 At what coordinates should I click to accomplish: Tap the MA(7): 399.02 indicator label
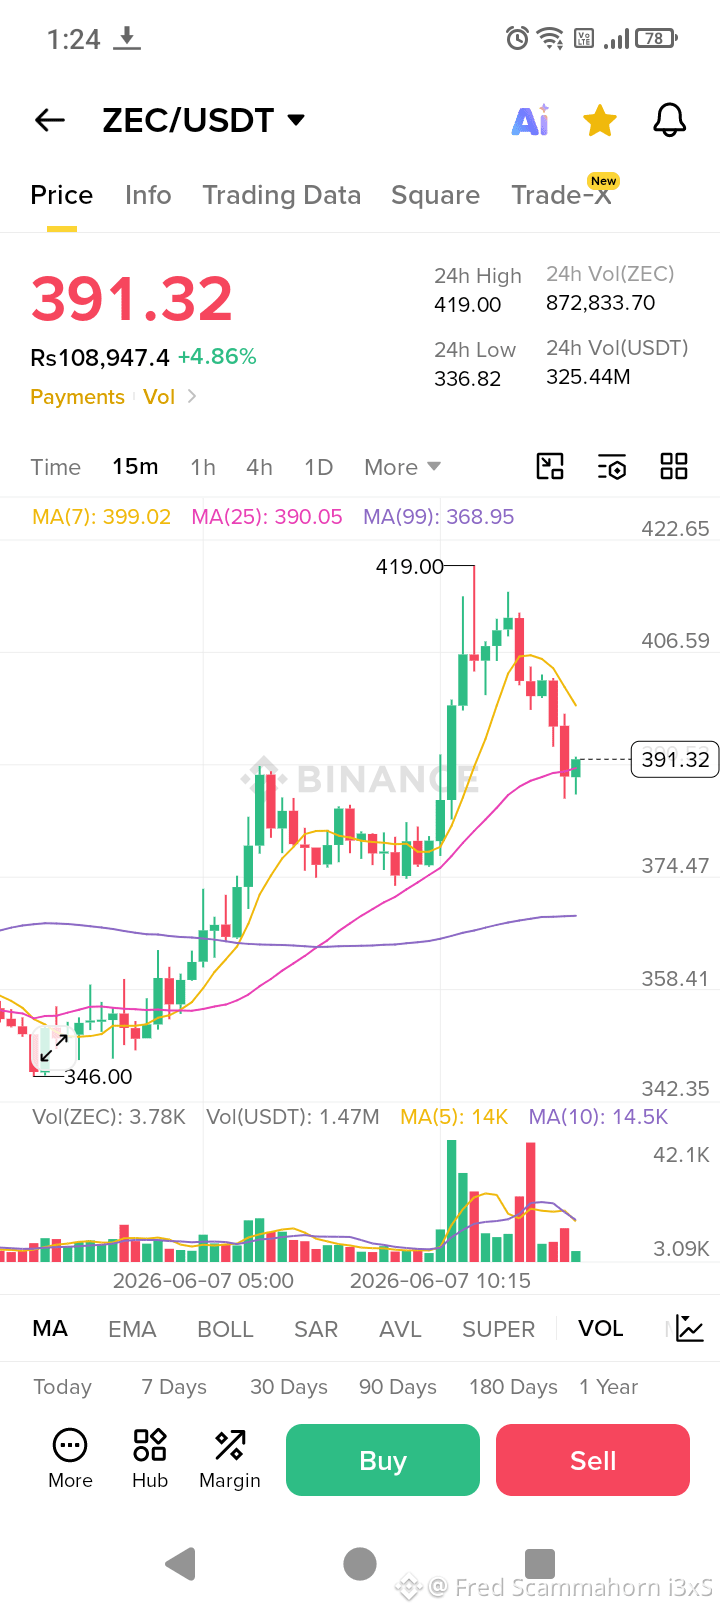point(101,517)
